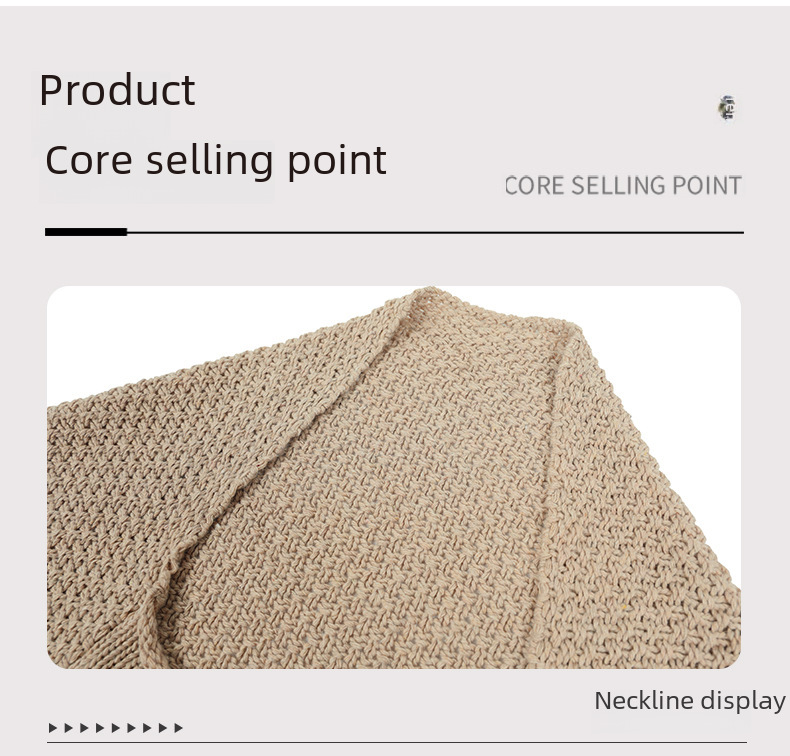Image resolution: width=790 pixels, height=756 pixels.
Task: Click the small logo icon at top right
Action: [727, 108]
